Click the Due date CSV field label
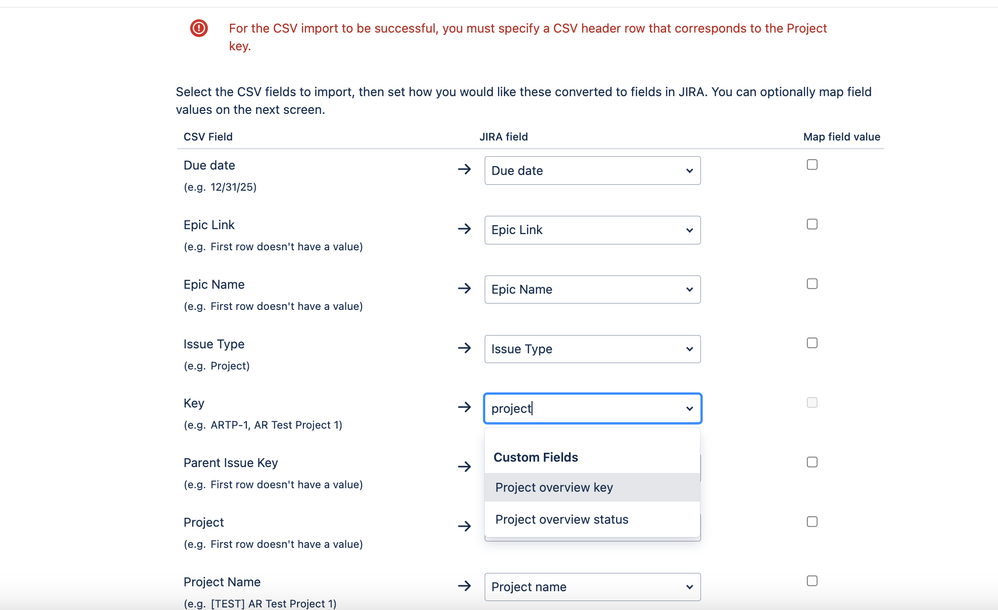998x610 pixels. [x=209, y=166]
